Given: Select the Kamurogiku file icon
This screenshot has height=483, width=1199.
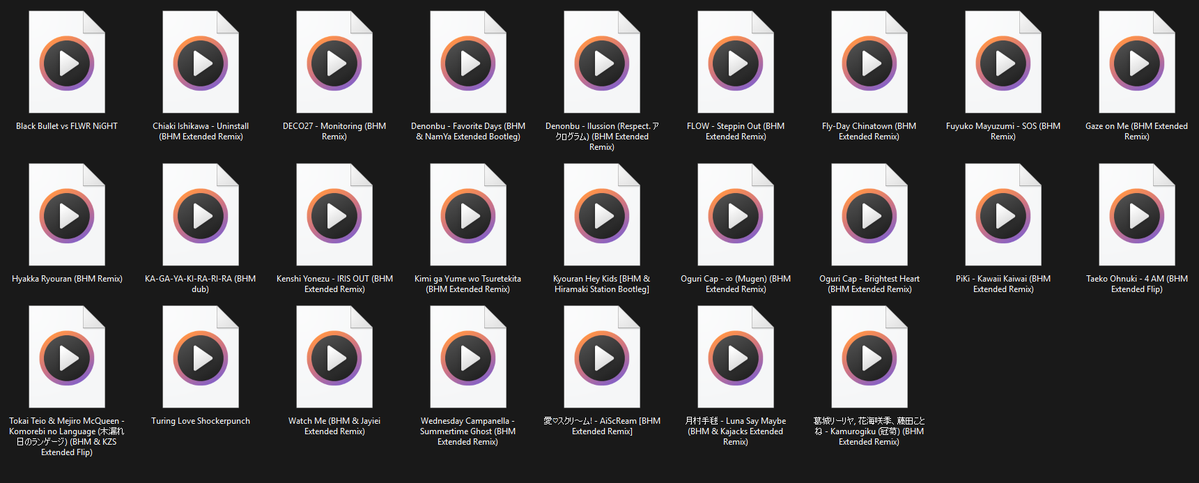Looking at the screenshot, I should point(869,357).
